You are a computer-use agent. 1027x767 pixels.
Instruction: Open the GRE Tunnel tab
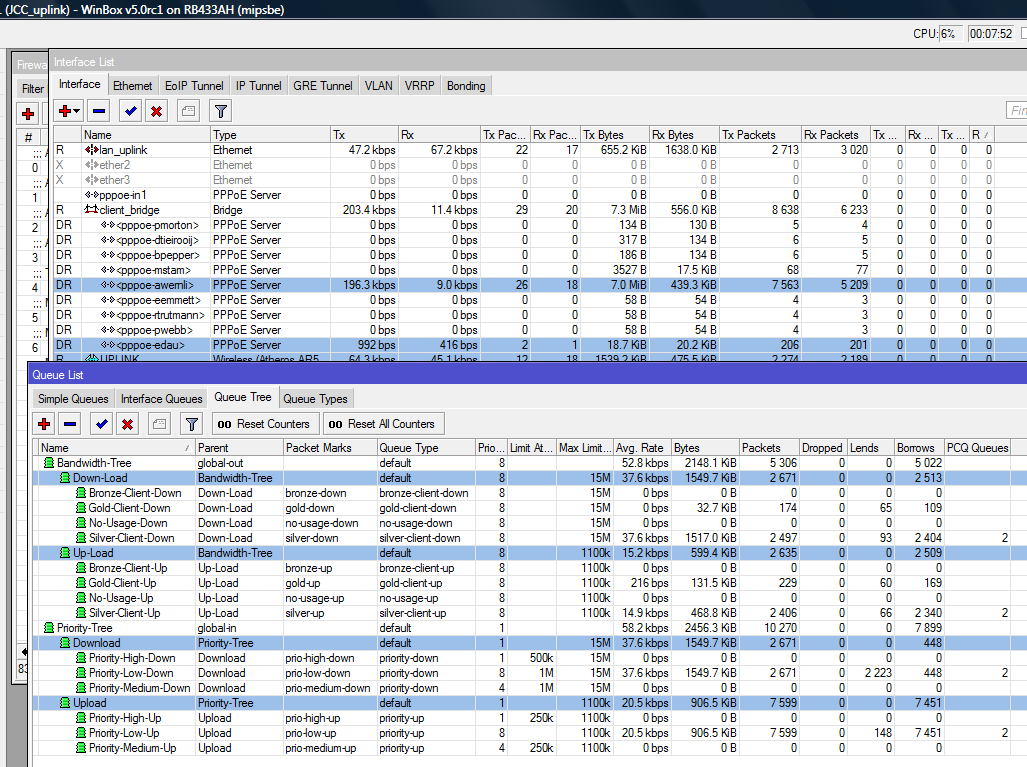tap(323, 86)
